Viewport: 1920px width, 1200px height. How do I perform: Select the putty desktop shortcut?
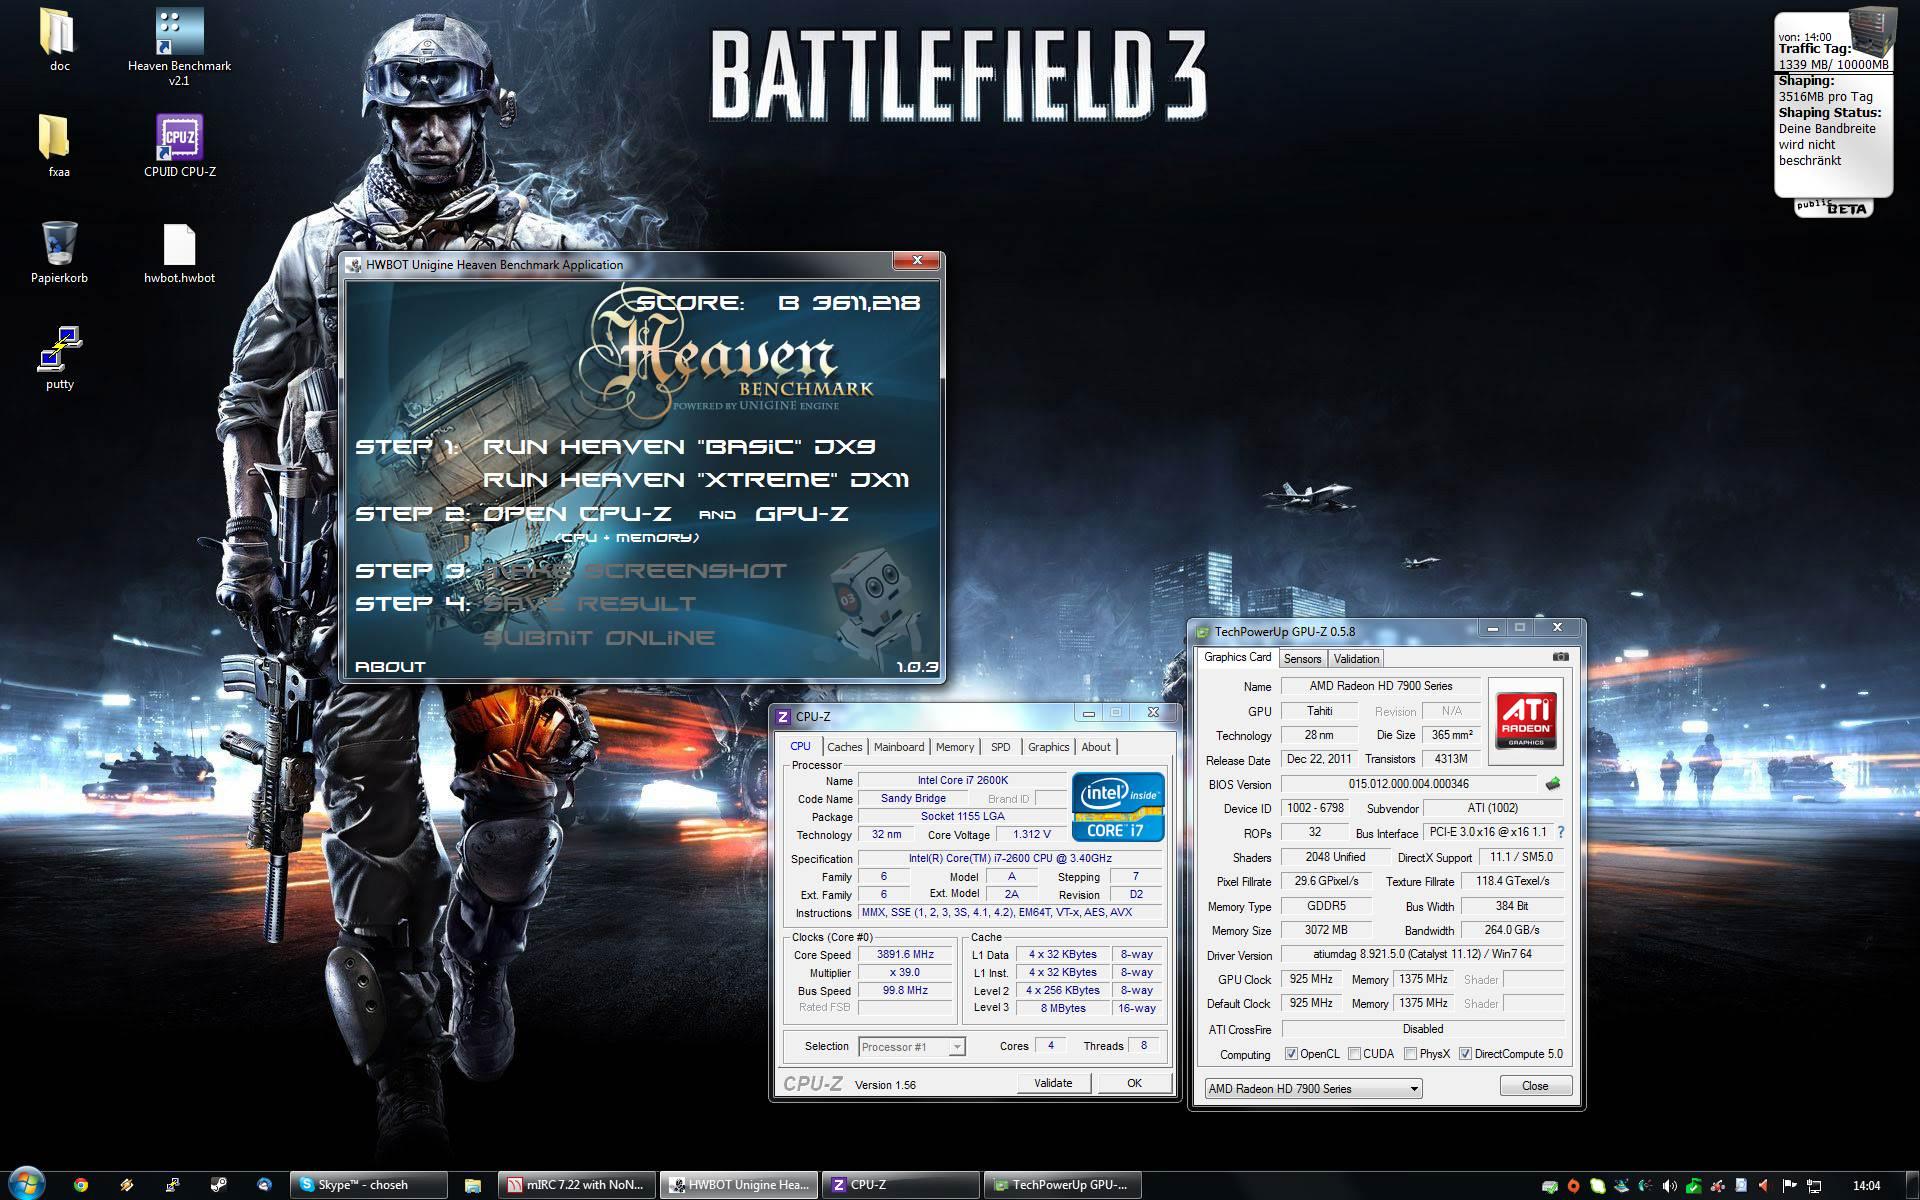[59, 358]
